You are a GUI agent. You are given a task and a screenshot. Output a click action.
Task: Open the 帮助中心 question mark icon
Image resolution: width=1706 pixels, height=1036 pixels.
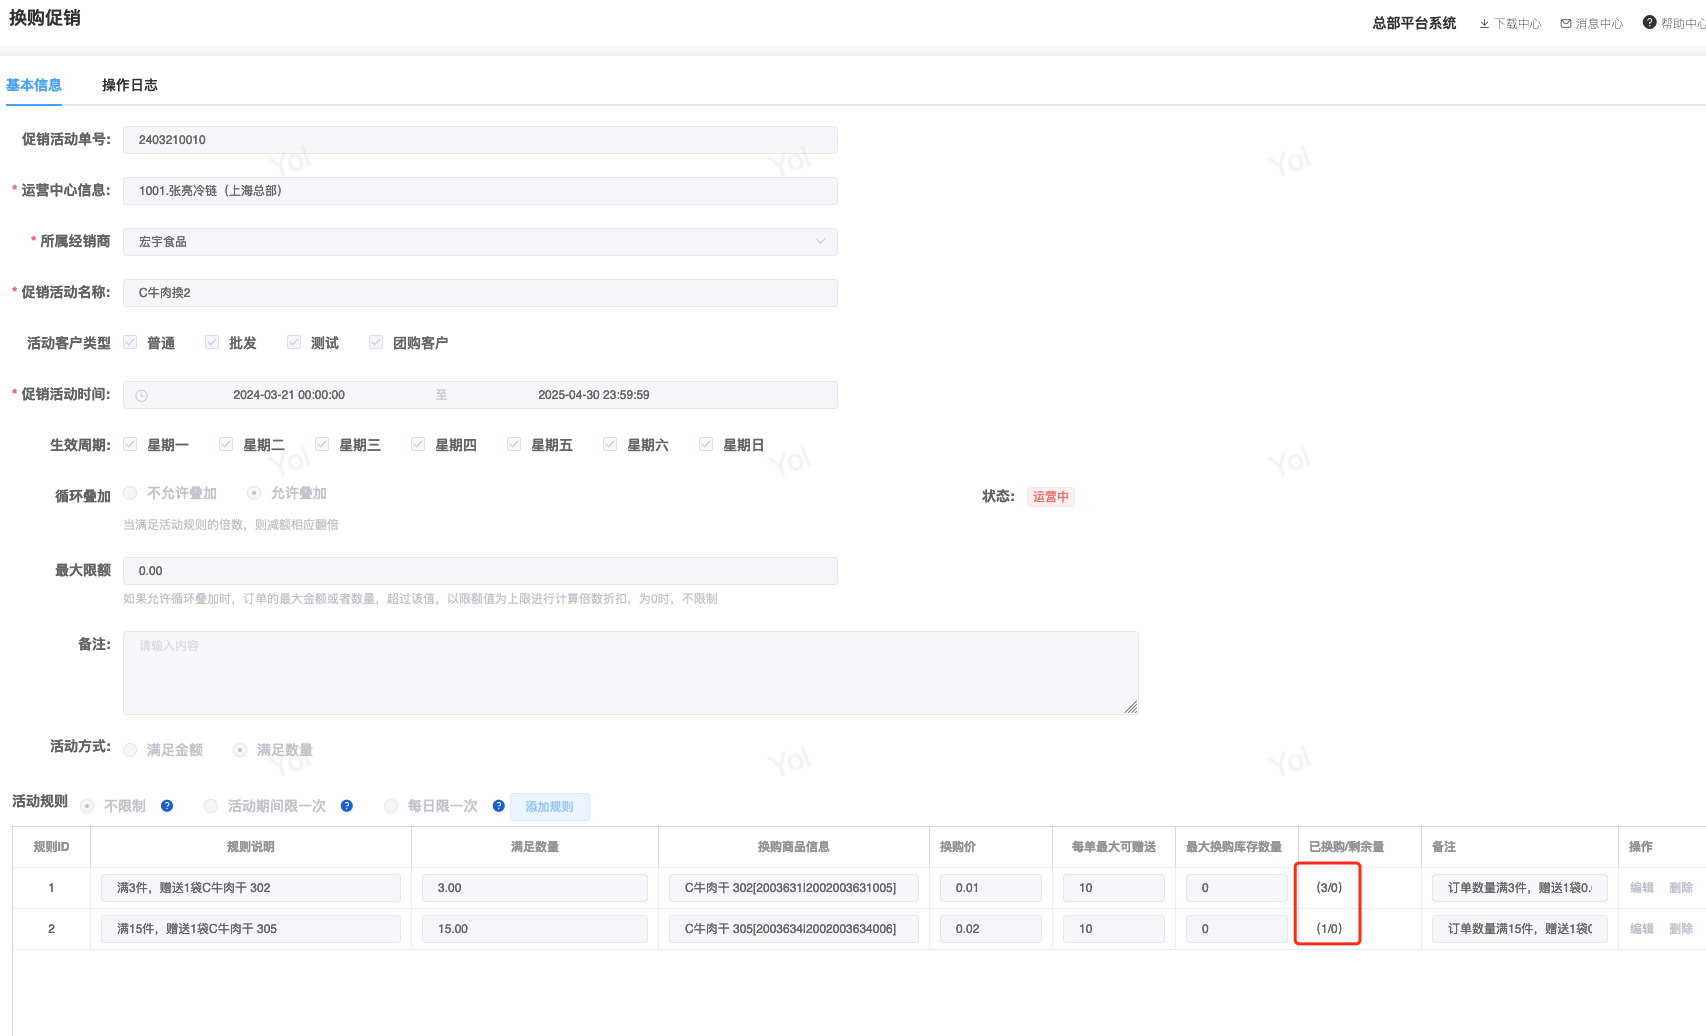1650,22
